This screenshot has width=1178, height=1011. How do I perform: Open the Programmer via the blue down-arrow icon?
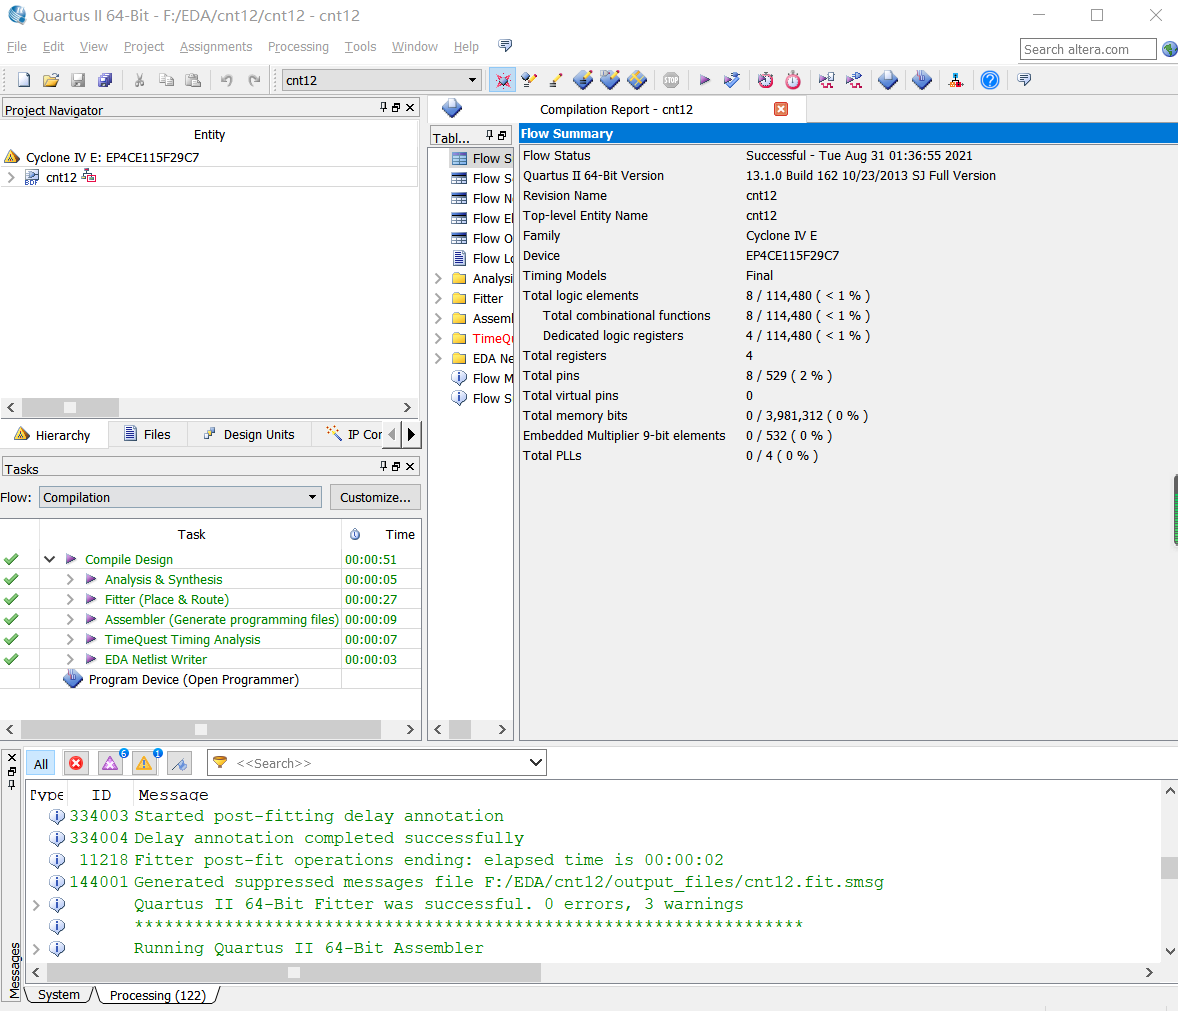(887, 80)
